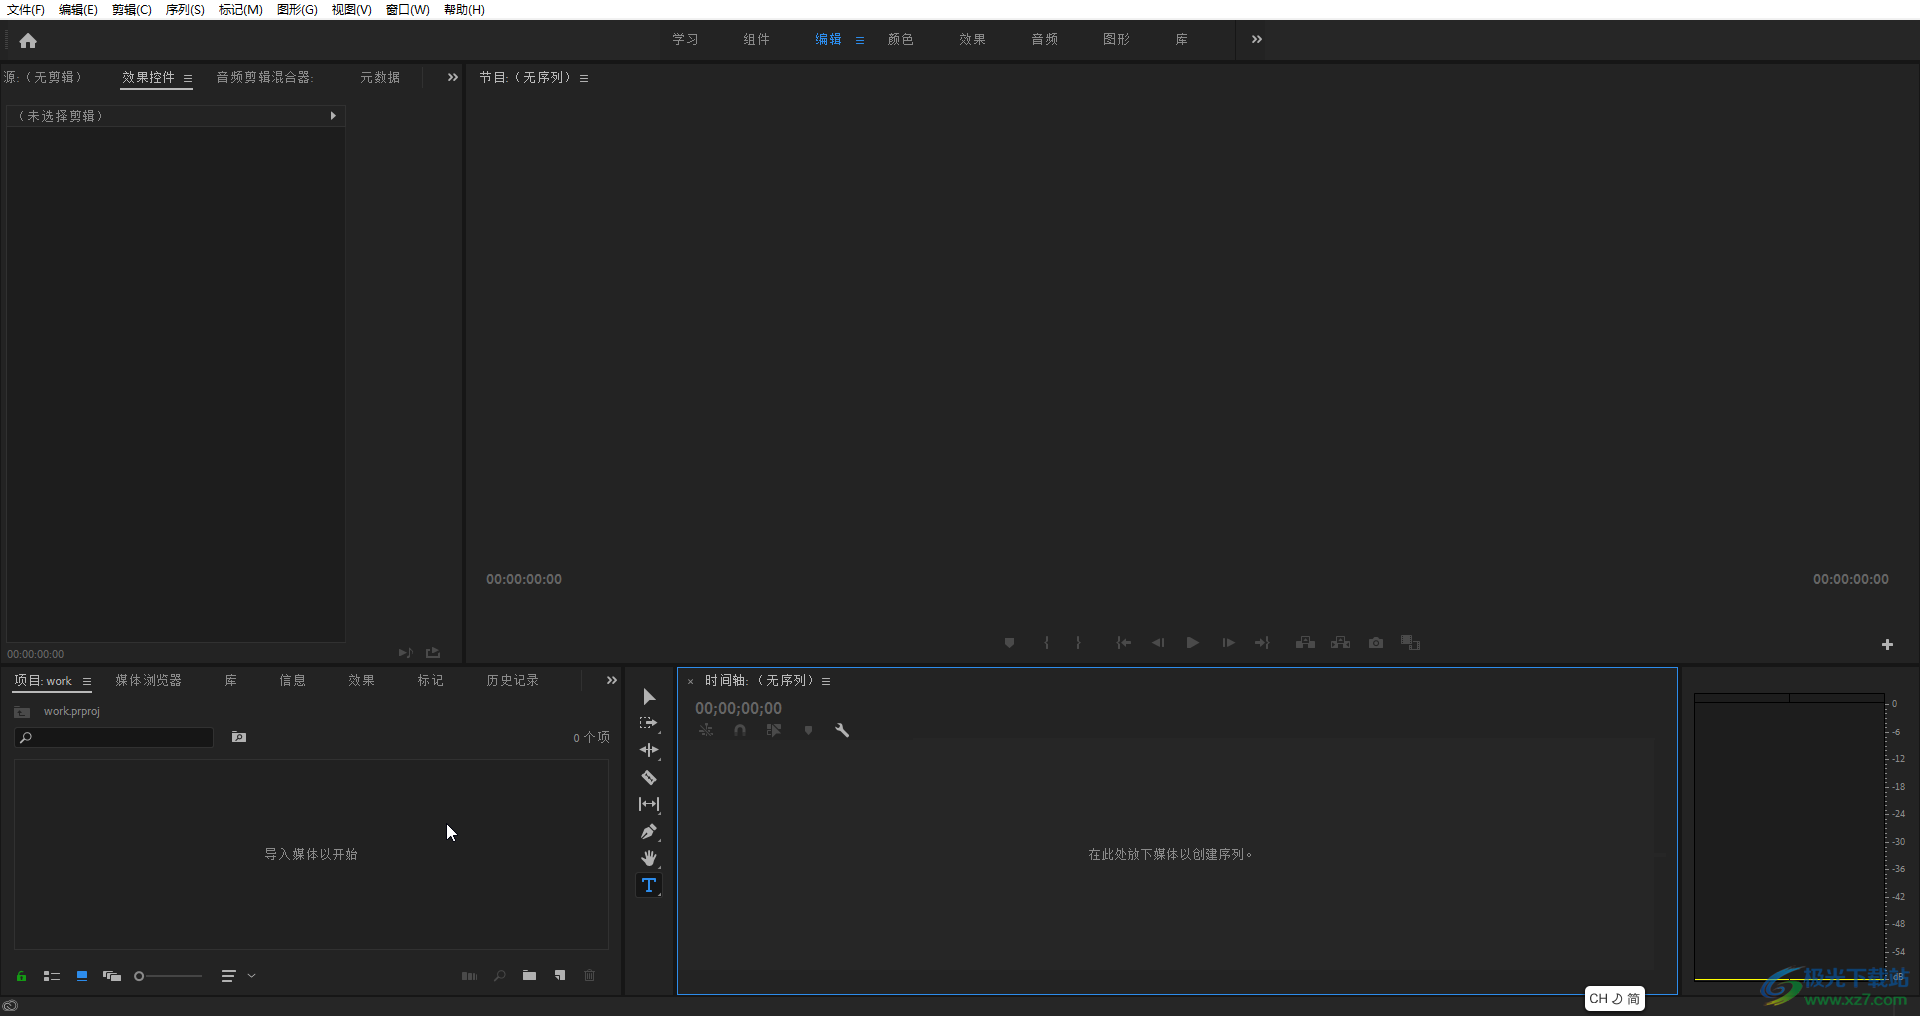Toggle timeline Snap magnet
Viewport: 1920px width, 1016px height.
click(x=740, y=731)
